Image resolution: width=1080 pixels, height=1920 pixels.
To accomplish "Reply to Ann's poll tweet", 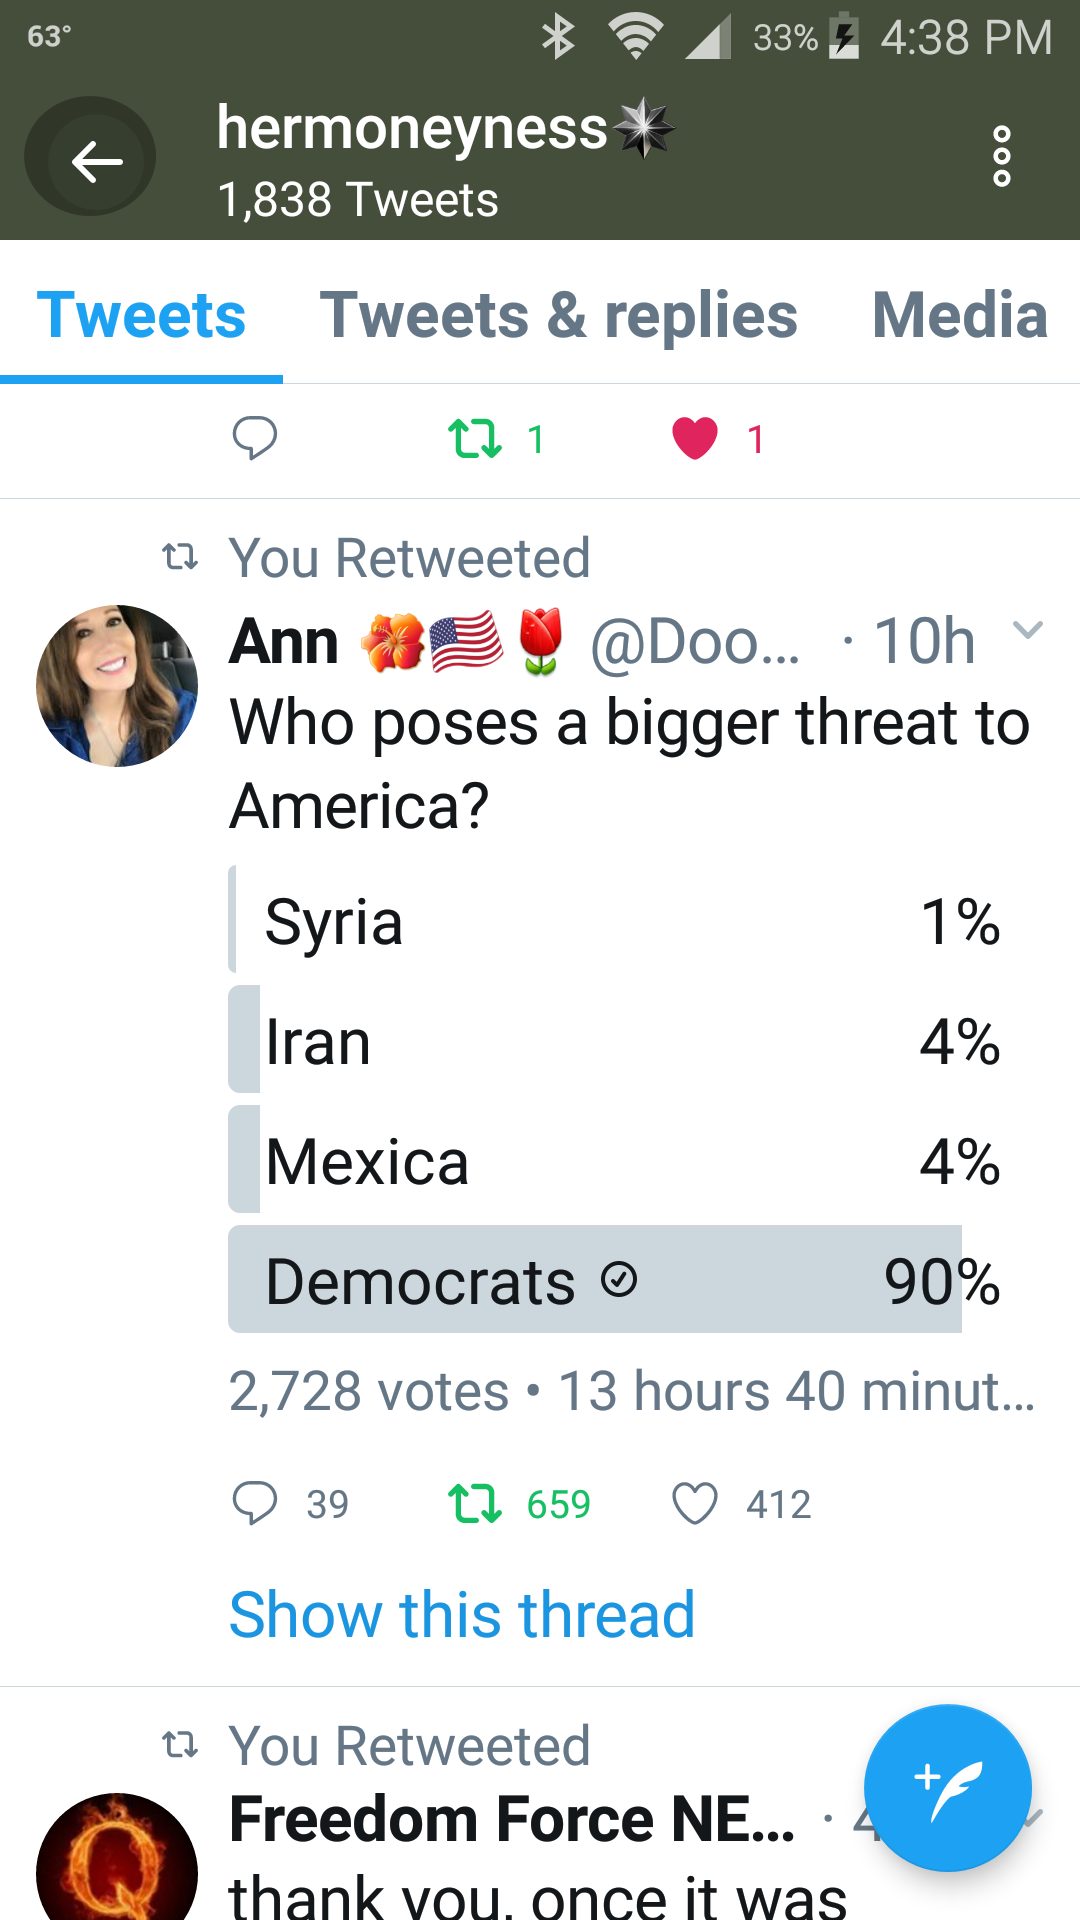I will pos(255,1503).
